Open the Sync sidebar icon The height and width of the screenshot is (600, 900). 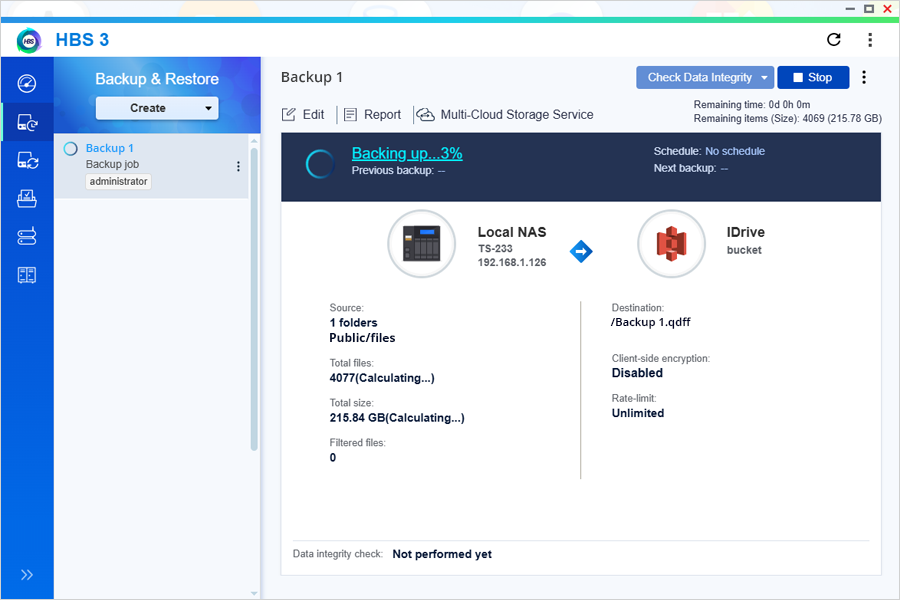coord(27,160)
